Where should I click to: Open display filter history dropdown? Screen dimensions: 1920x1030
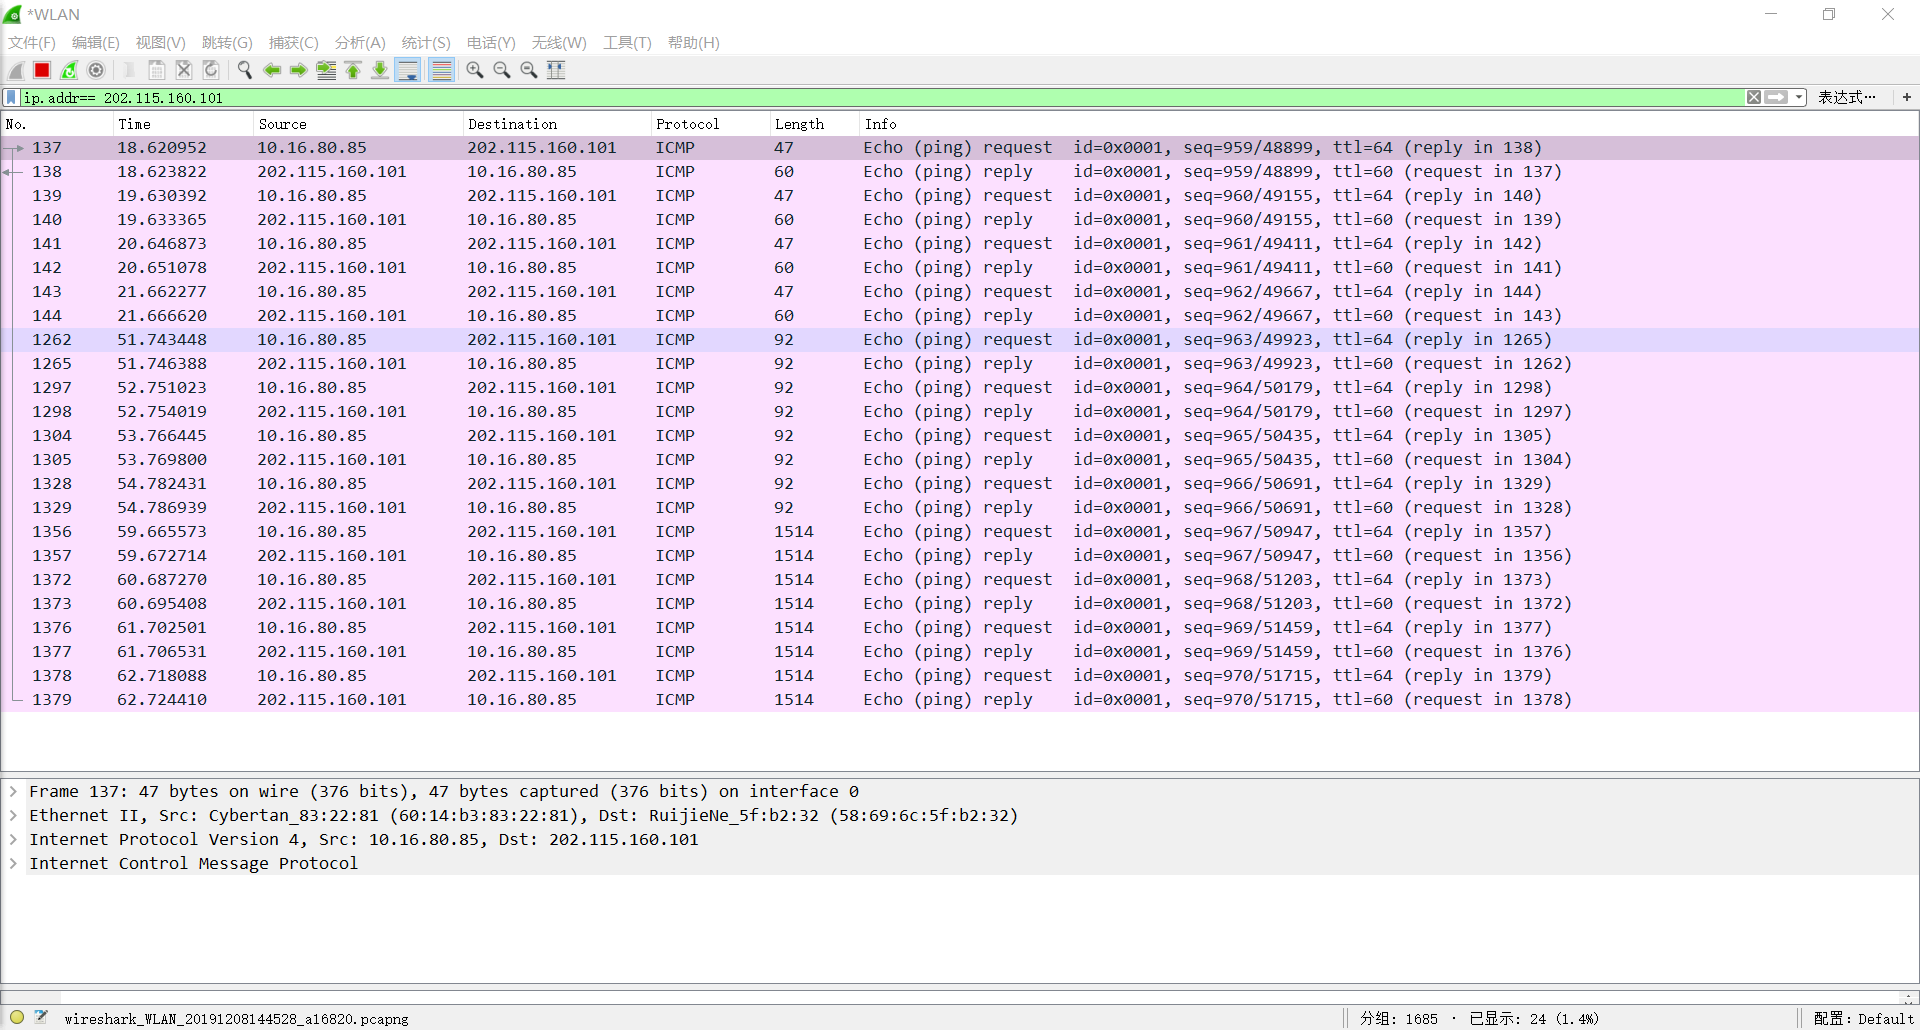click(x=1799, y=97)
